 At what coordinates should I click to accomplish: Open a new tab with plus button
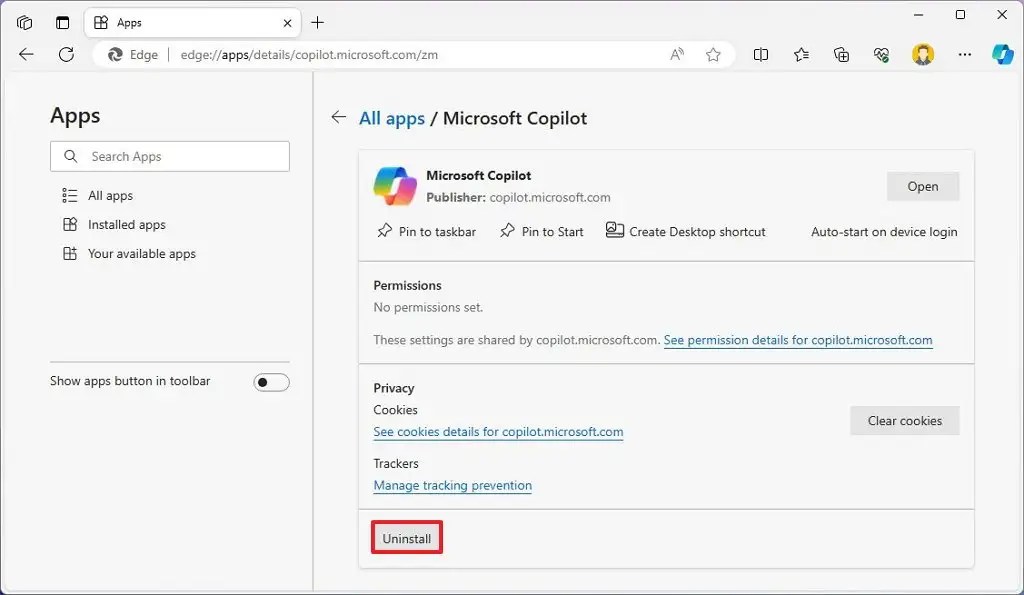(x=317, y=23)
